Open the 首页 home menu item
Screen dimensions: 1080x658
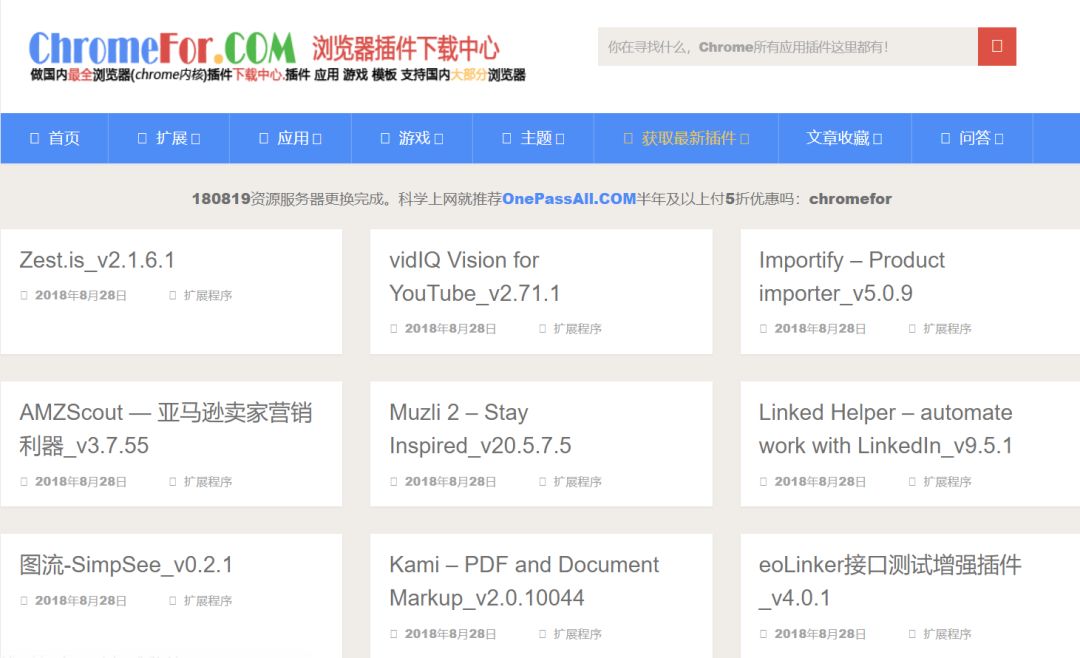point(54,138)
